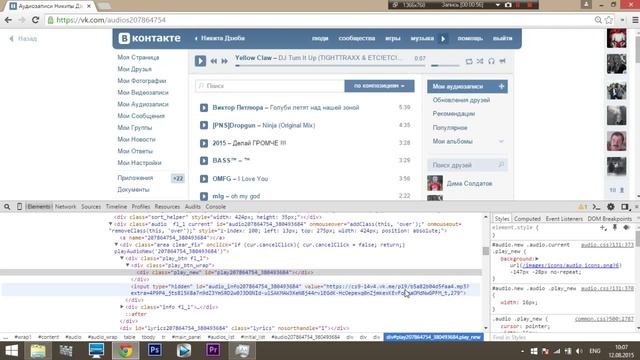Screen dimensions: 640x360
Task: Change DevTools dock side icon
Action: click(624, 207)
